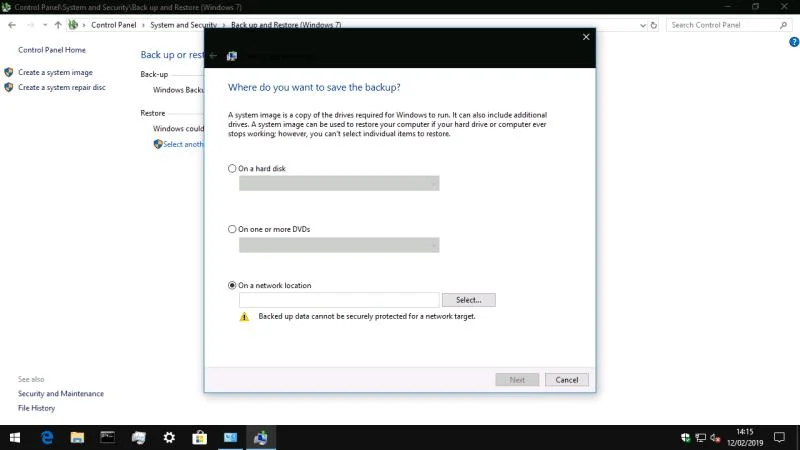Open File Explorer from taskbar
This screenshot has width=800, height=450.
pos(77,437)
